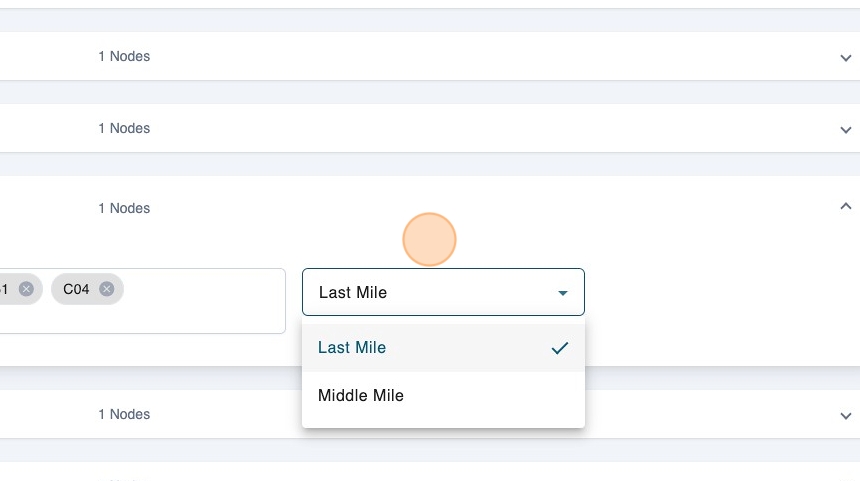Remove the C04 chip with its x icon

click(106, 289)
